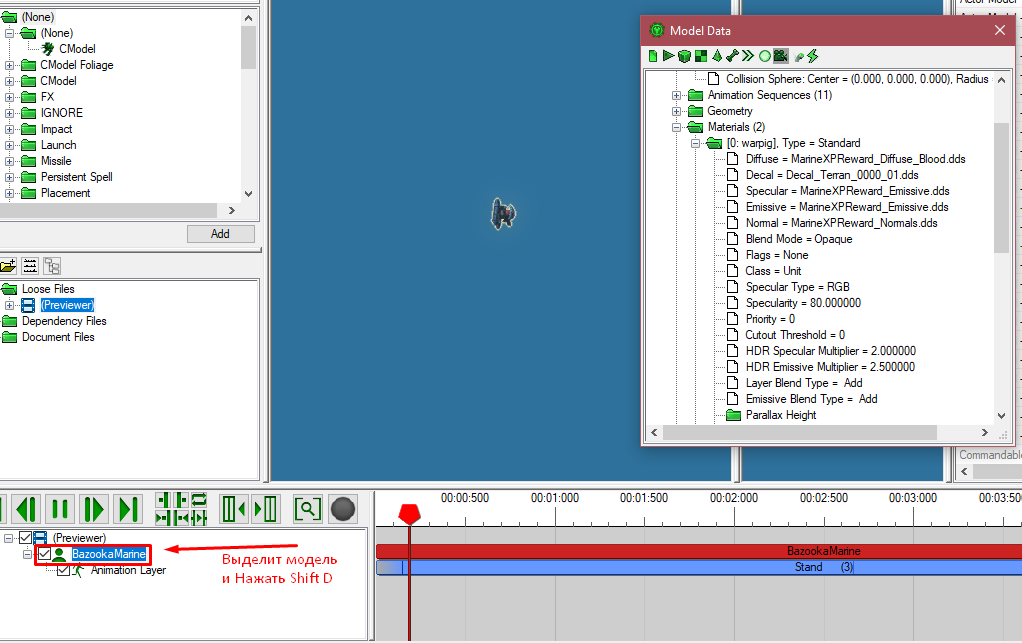Select the Loose Files folder
The height and width of the screenshot is (643, 1022).
[48, 289]
